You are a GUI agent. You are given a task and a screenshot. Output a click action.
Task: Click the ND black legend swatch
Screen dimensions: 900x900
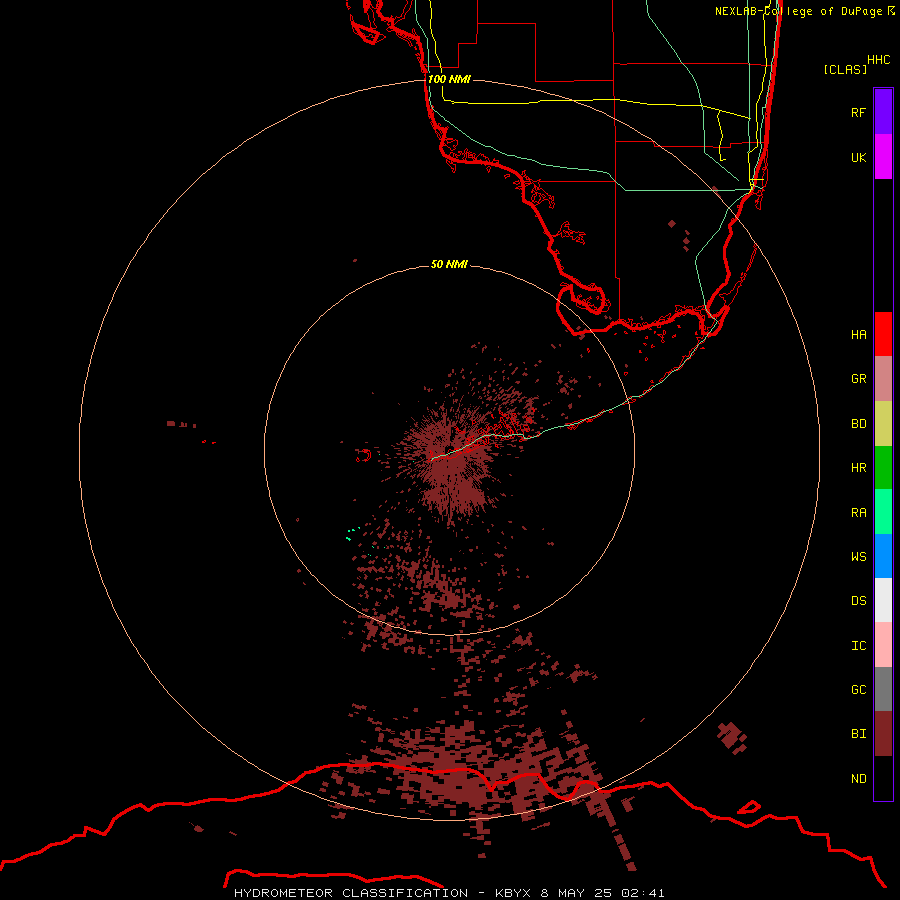click(x=883, y=778)
